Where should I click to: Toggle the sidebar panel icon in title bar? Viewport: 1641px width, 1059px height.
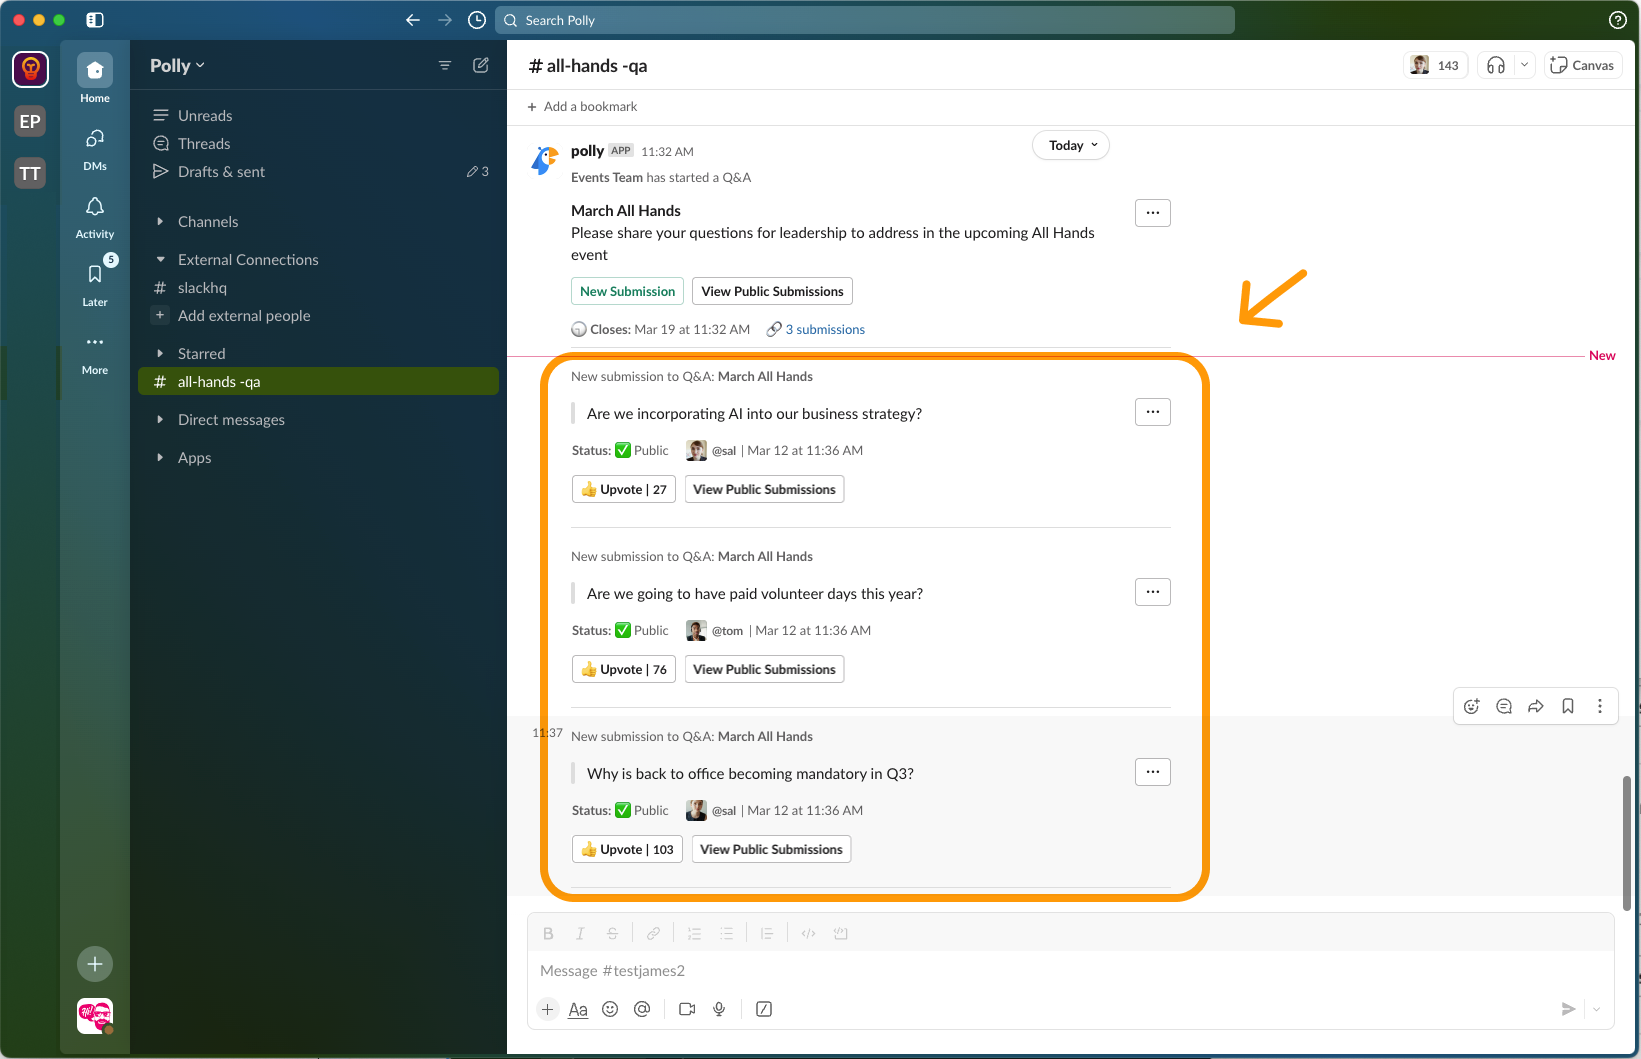click(x=95, y=20)
